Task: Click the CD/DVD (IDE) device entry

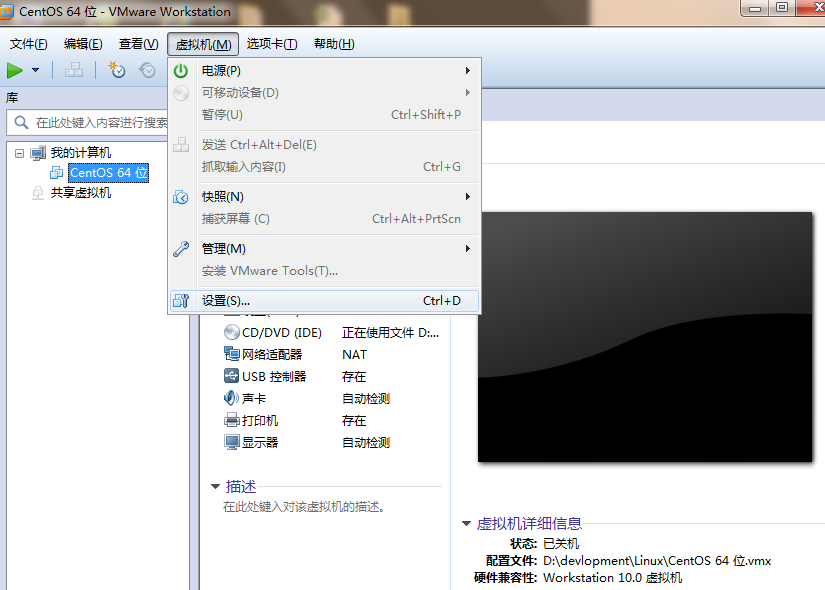Action: coord(281,333)
